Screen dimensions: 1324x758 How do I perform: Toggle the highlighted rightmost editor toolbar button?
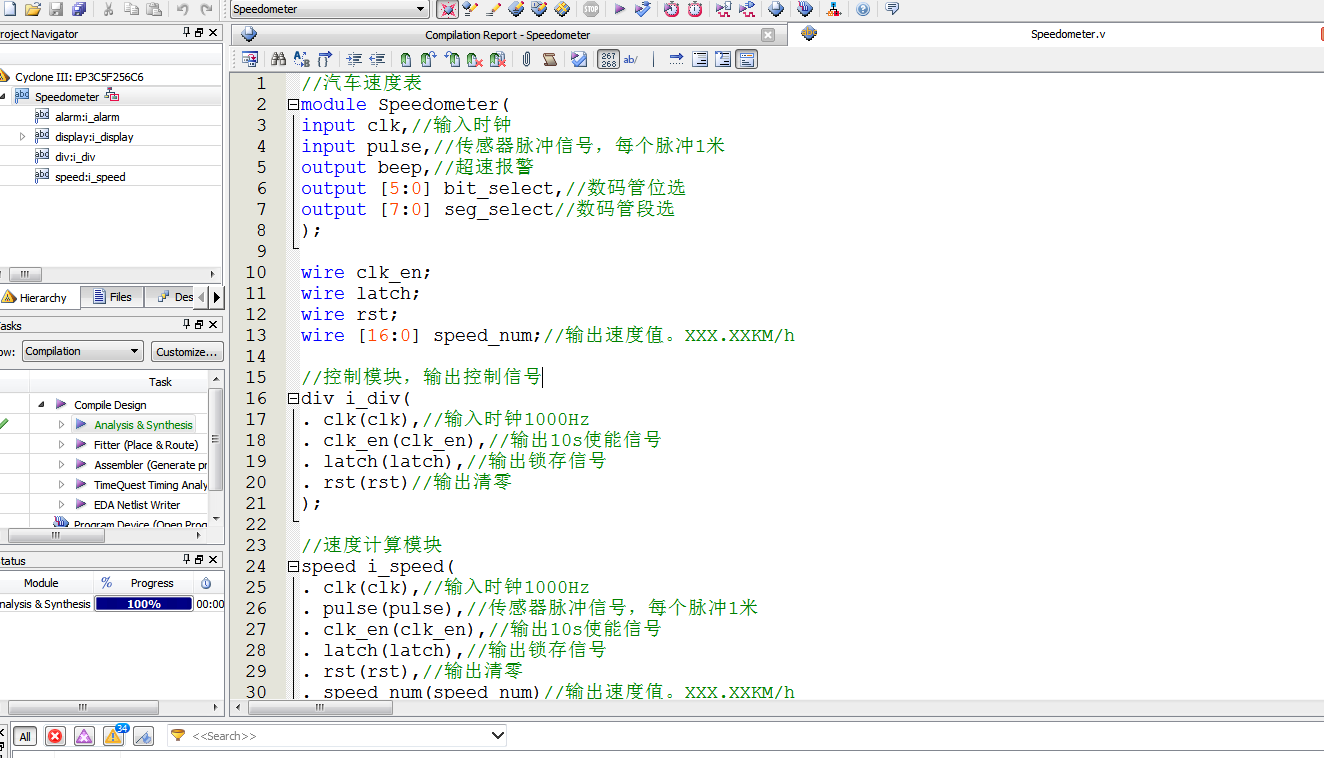point(746,59)
